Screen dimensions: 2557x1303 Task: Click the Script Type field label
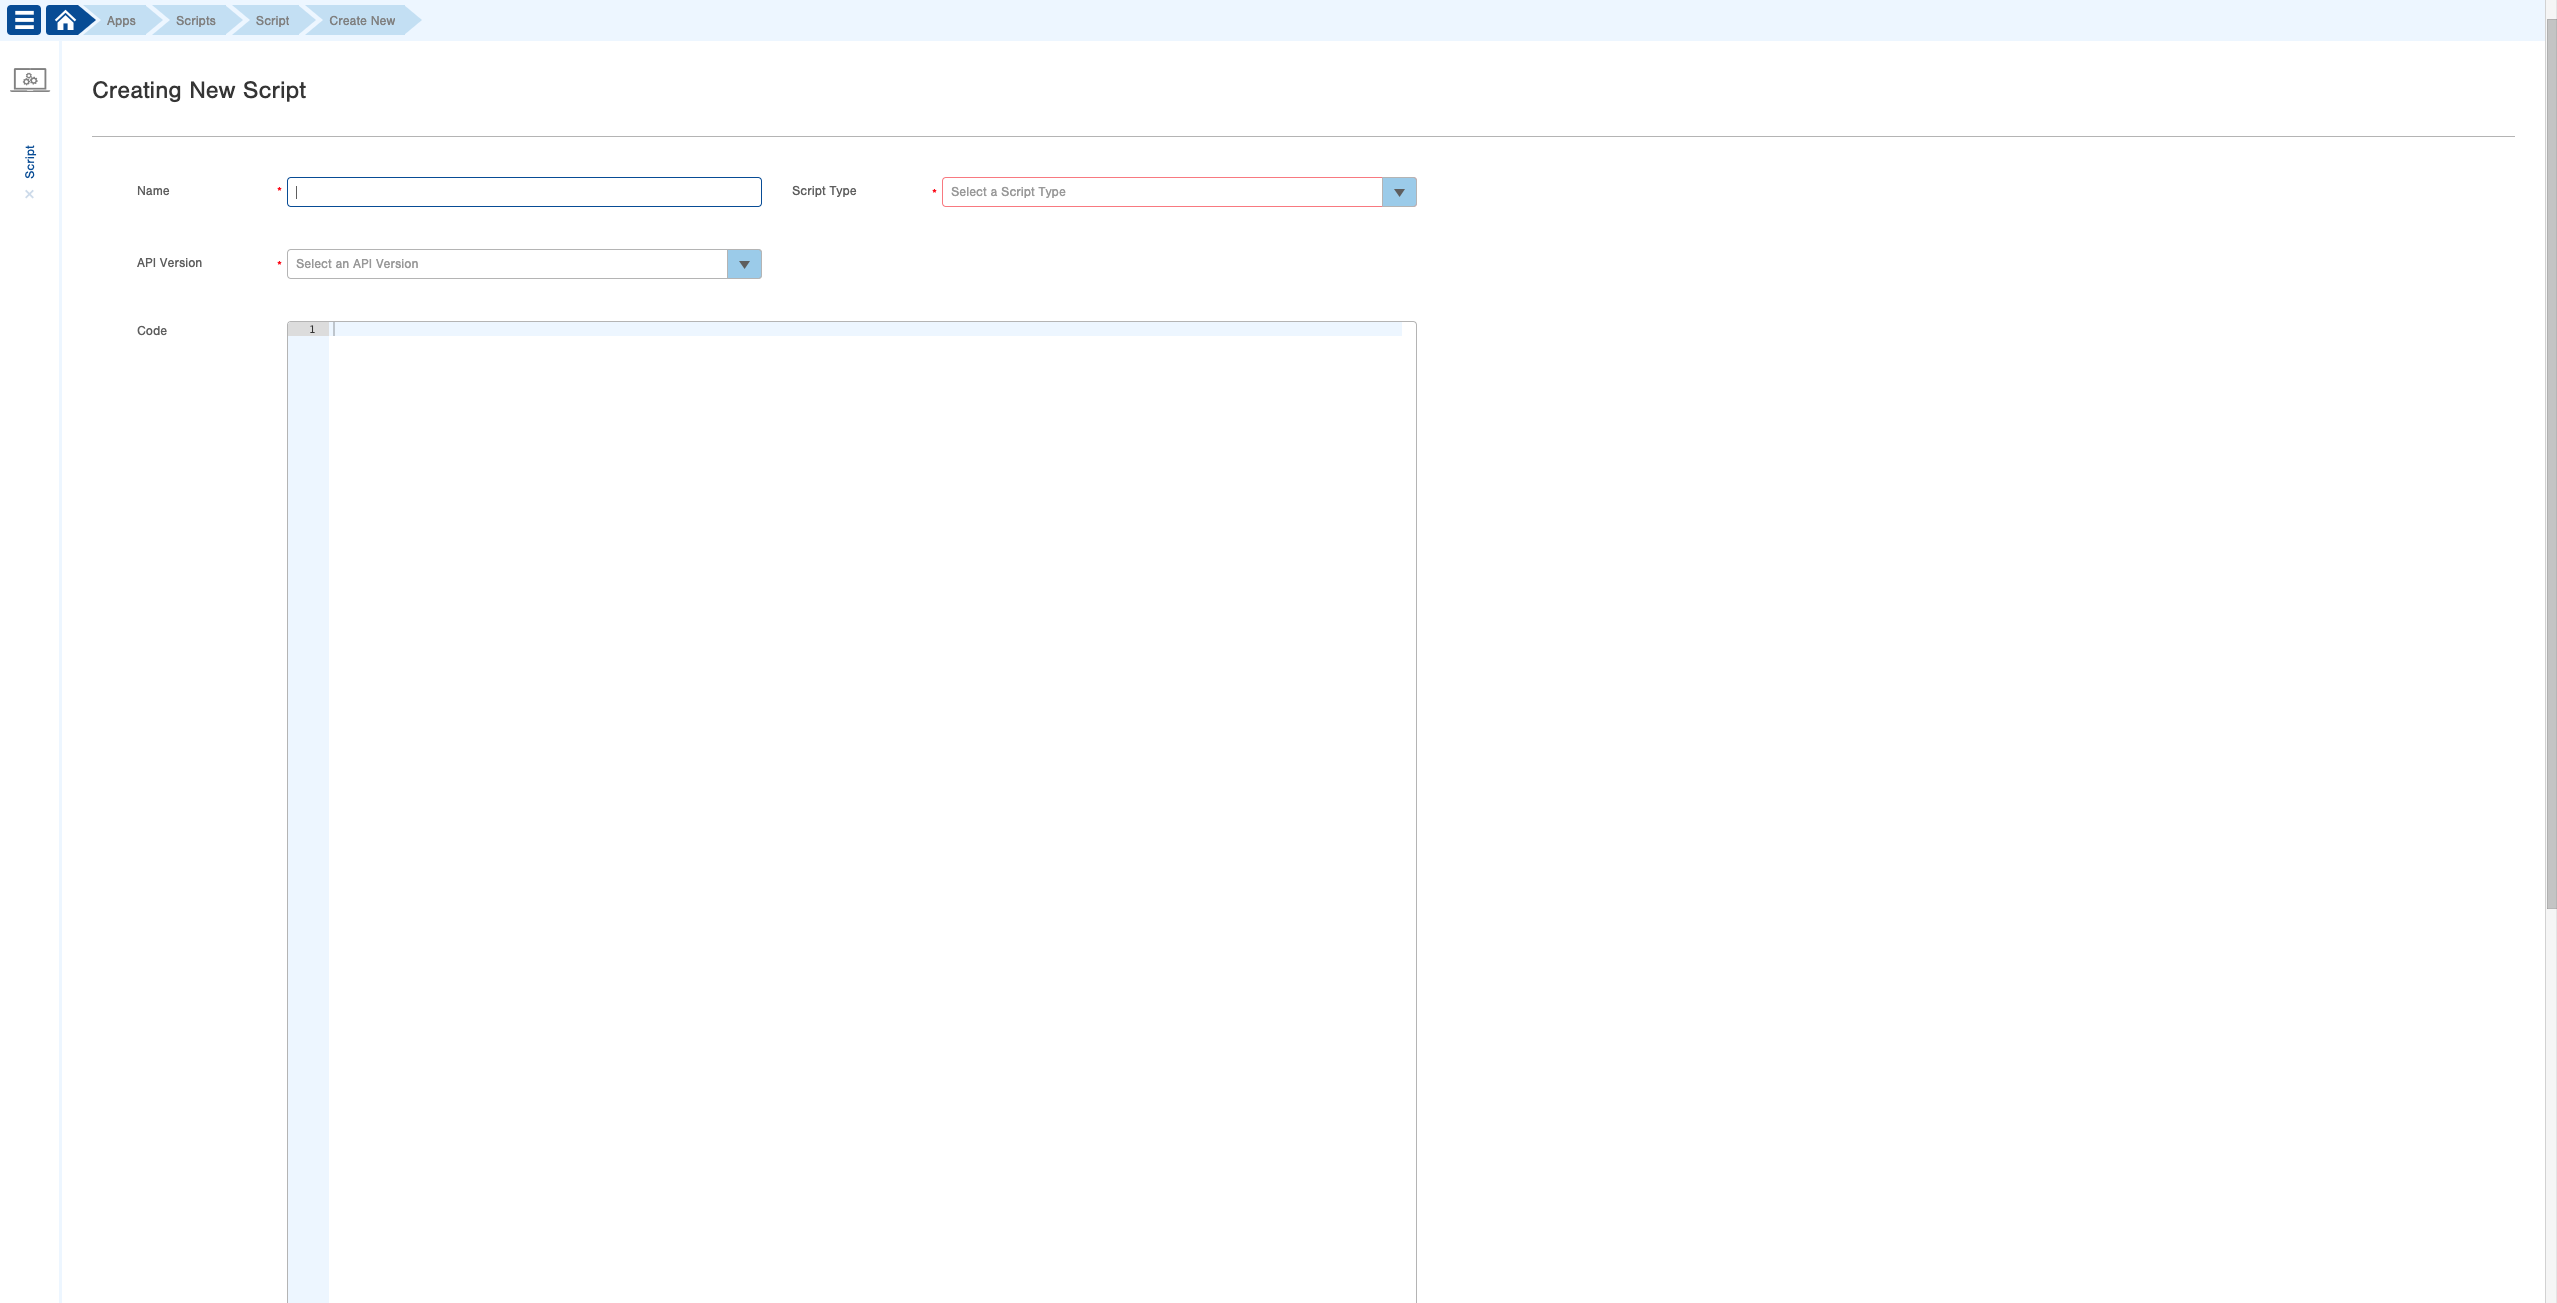[823, 191]
